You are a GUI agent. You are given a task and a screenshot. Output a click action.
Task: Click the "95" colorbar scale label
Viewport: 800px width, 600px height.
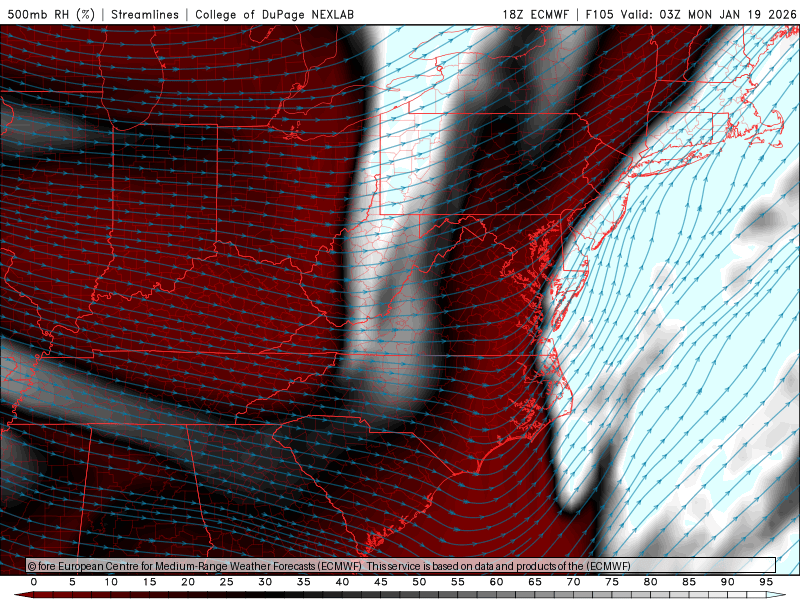(766, 582)
